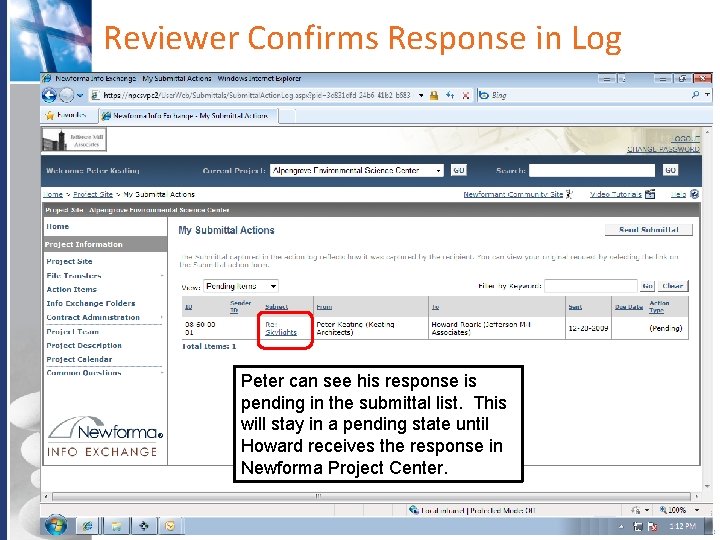720x540 pixels.
Task: Open the 100% zoom level dropdown
Action: (x=697, y=510)
